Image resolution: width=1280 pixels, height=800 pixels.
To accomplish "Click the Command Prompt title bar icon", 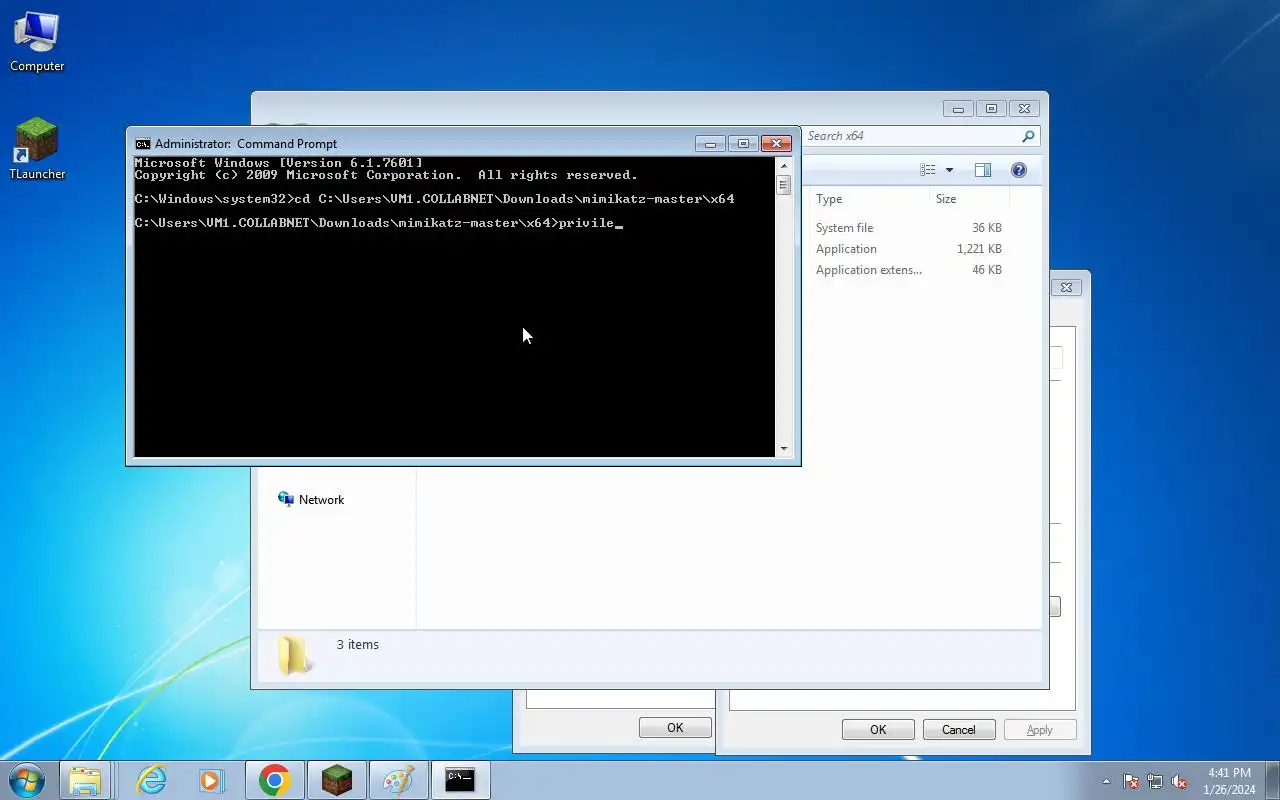I will coord(143,144).
